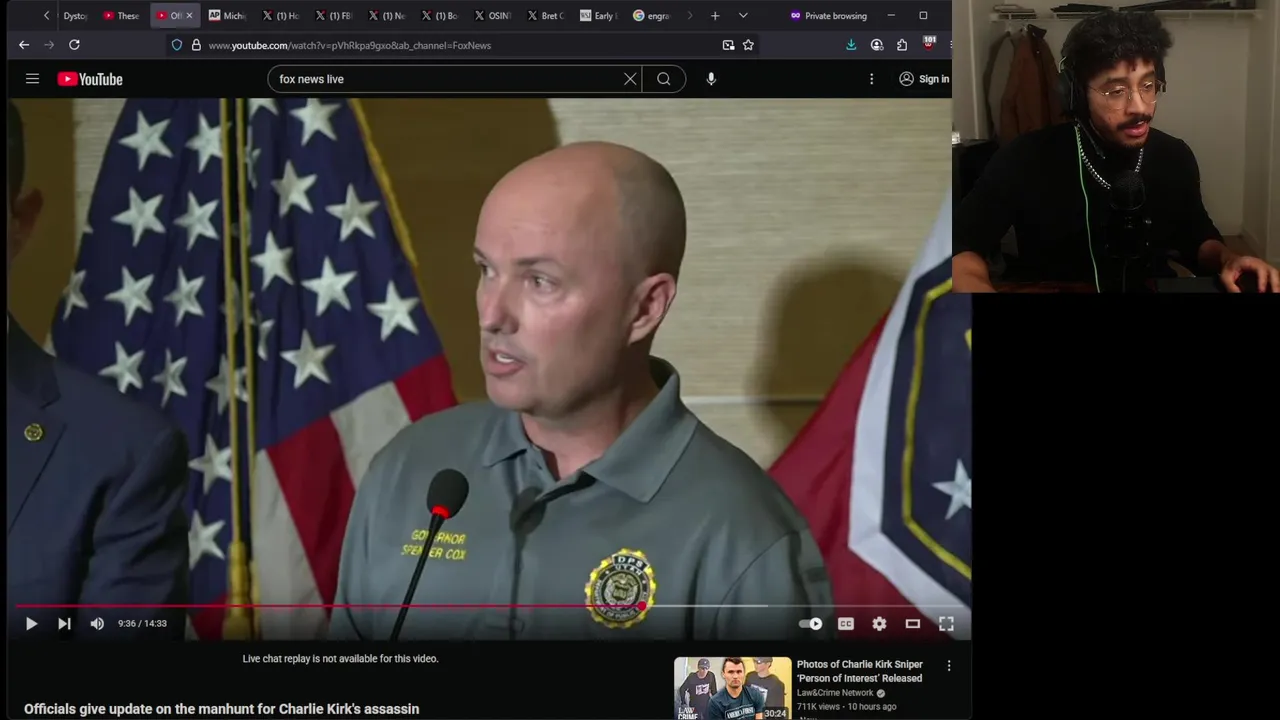The width and height of the screenshot is (1280, 720).
Task: Click the youtube.com address bar URL
Action: coord(350,45)
